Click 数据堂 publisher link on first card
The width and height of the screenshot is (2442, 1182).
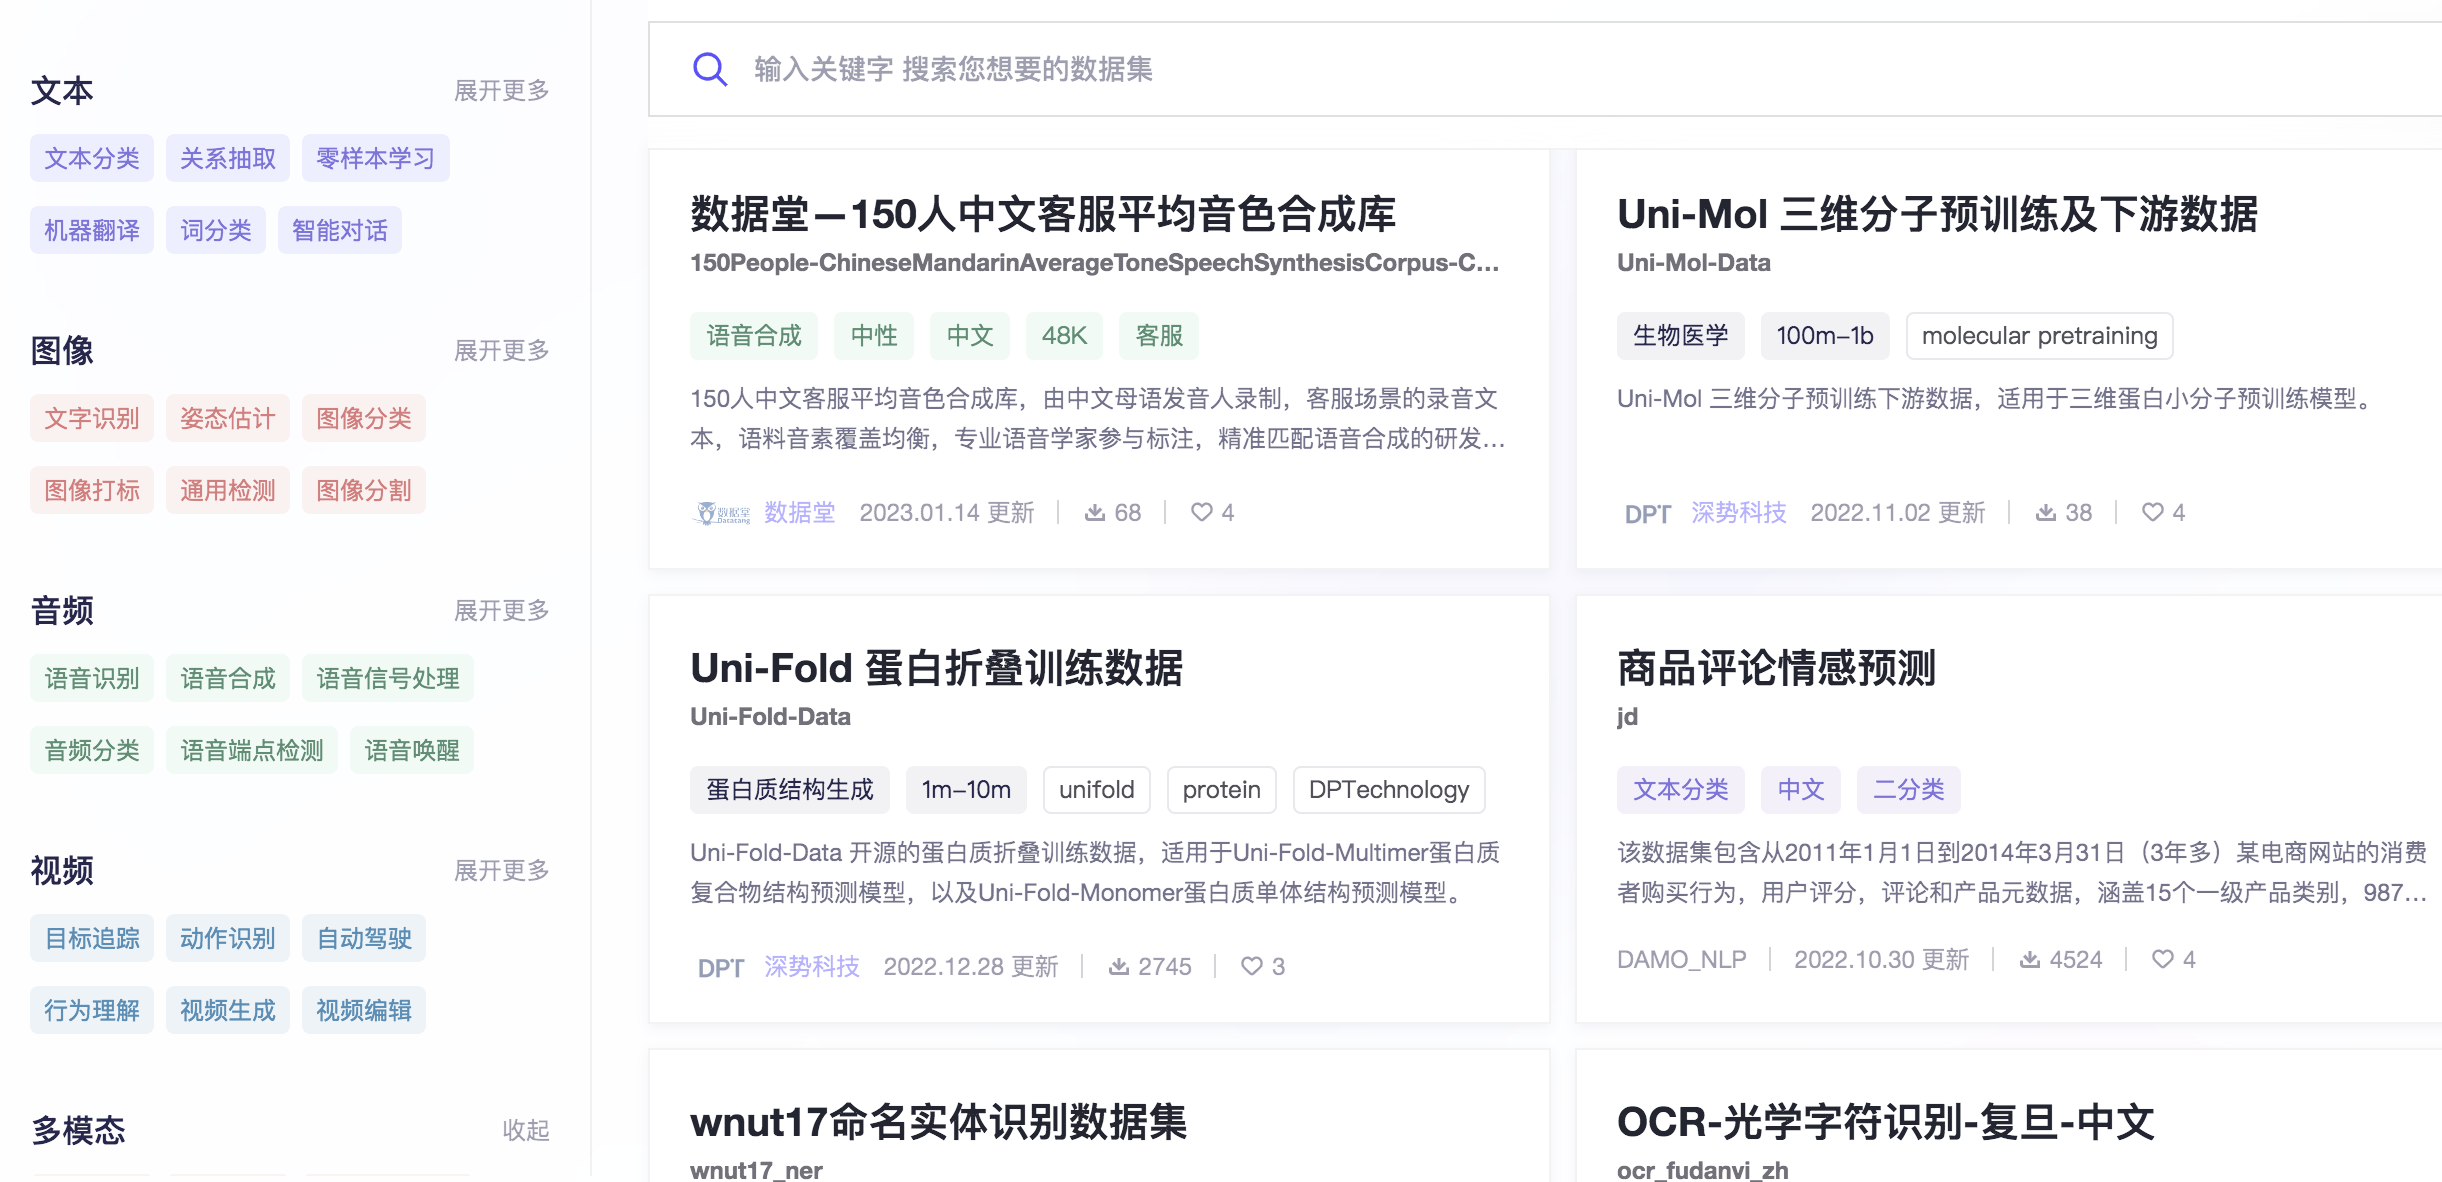click(800, 513)
